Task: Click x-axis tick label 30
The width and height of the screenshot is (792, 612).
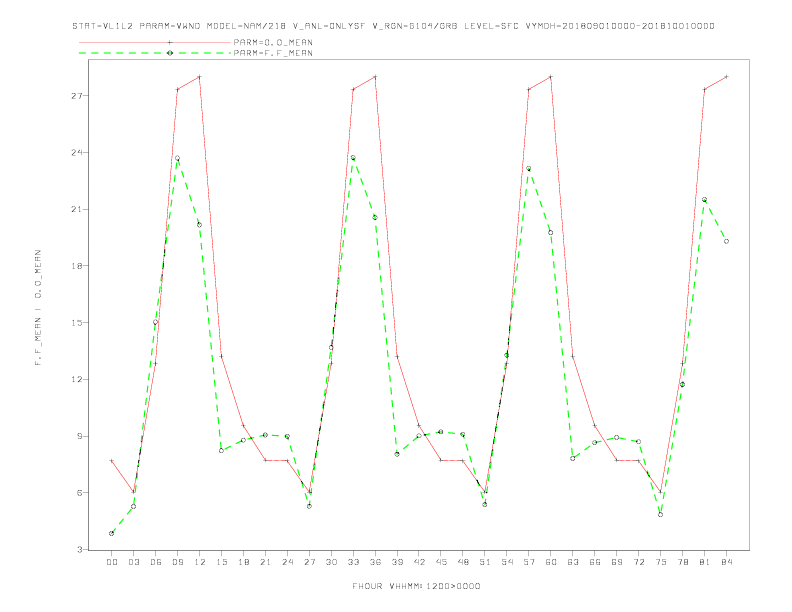Action: [331, 562]
